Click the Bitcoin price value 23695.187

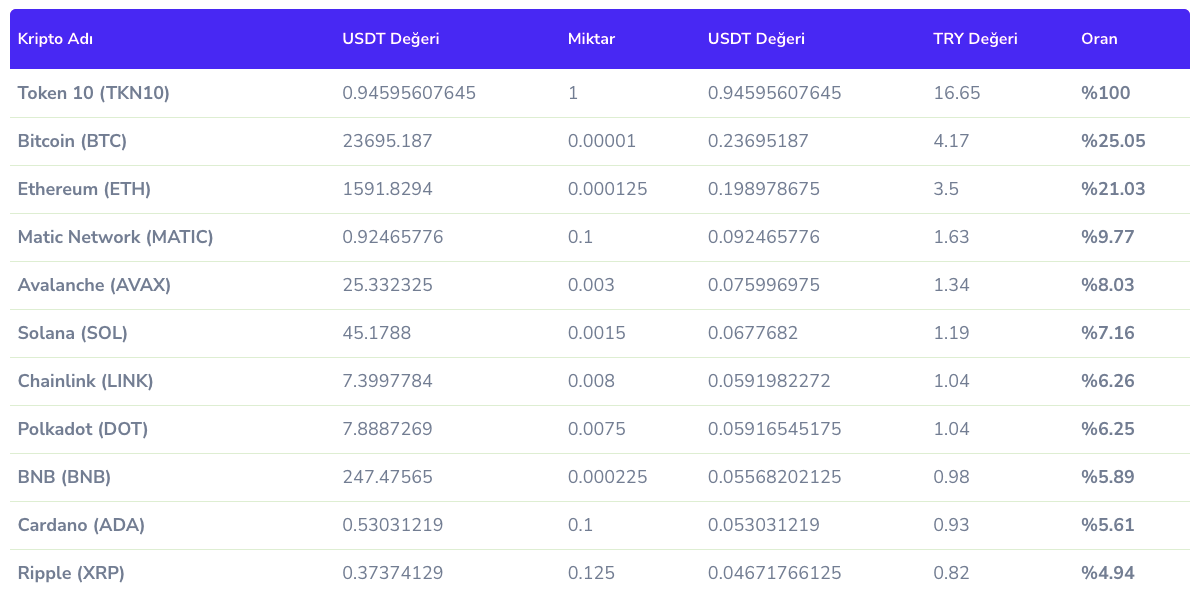[387, 141]
